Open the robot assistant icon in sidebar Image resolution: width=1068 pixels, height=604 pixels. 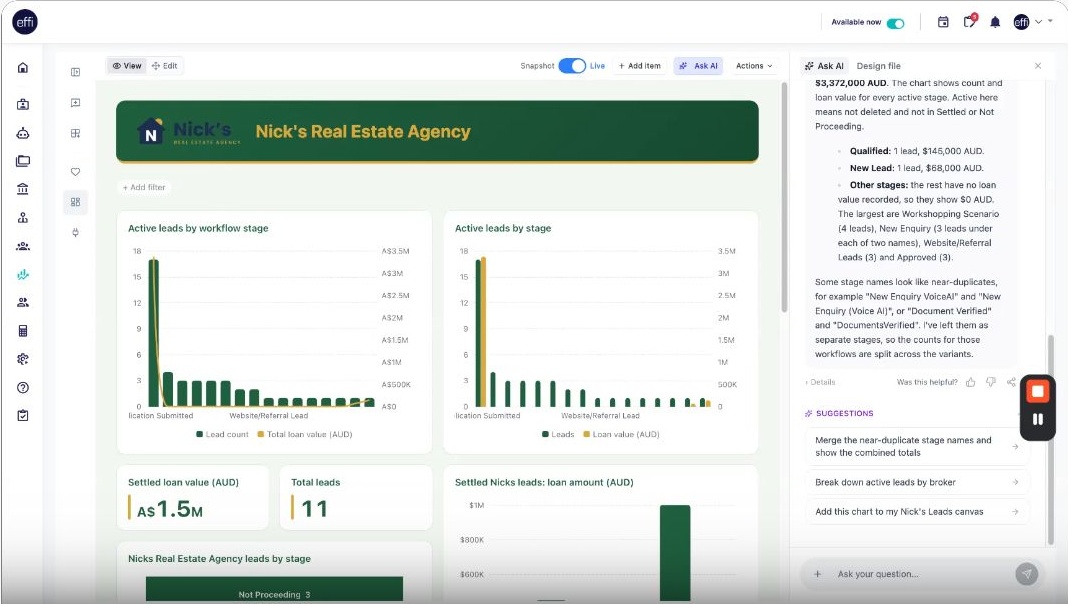[x=22, y=133]
